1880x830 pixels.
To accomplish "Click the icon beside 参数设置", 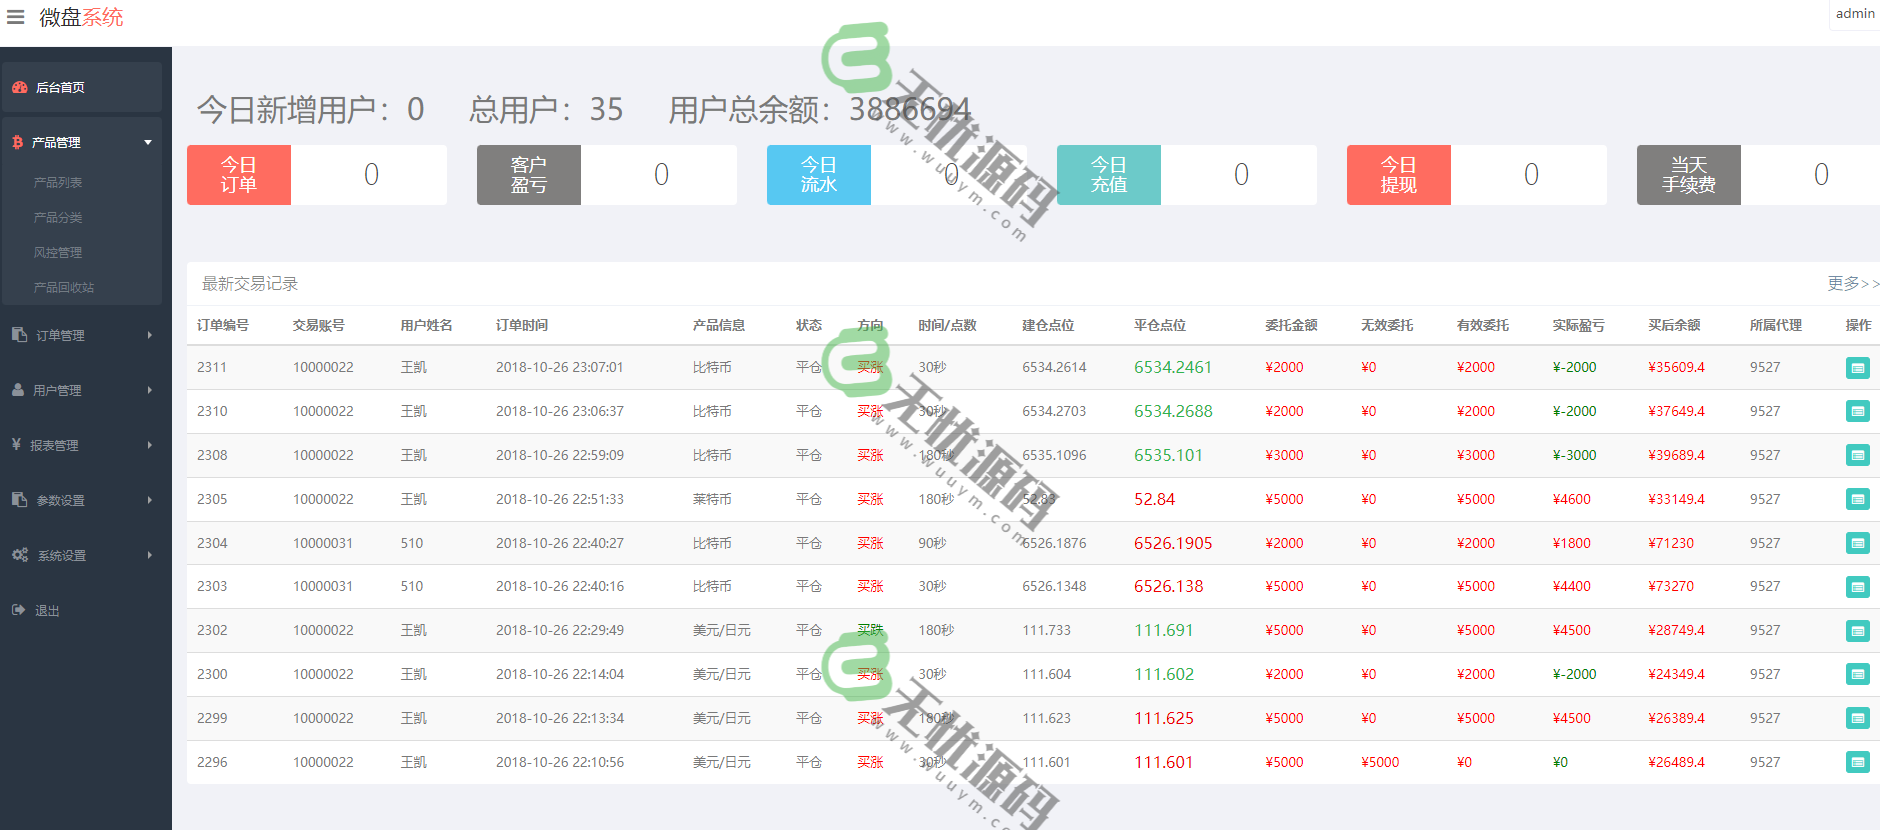I will point(20,499).
